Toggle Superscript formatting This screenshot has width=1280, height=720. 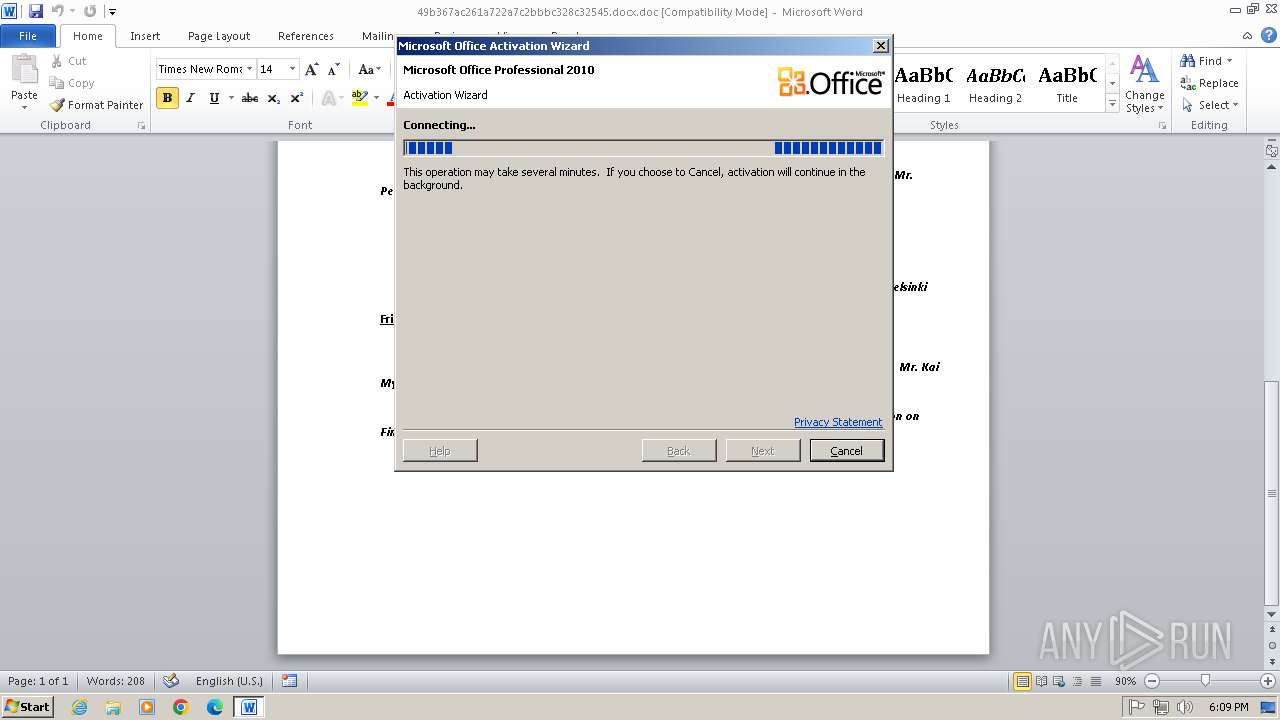(296, 98)
